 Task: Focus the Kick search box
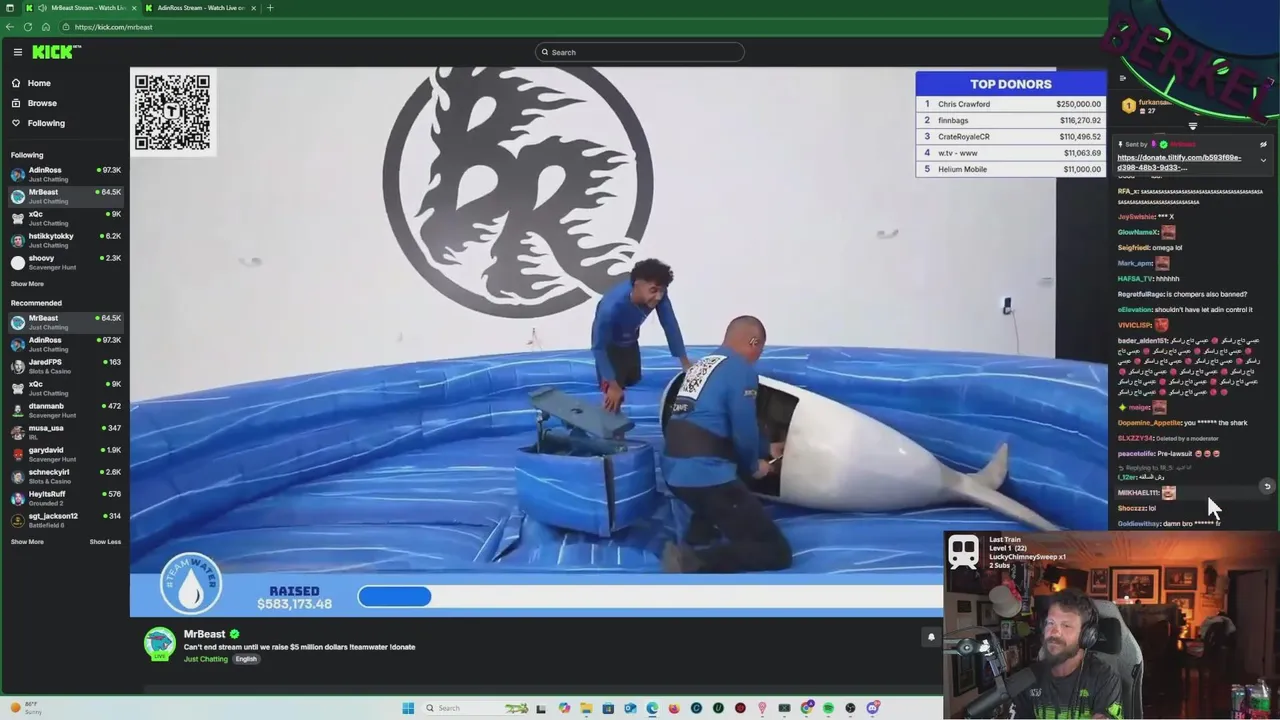[x=640, y=52]
